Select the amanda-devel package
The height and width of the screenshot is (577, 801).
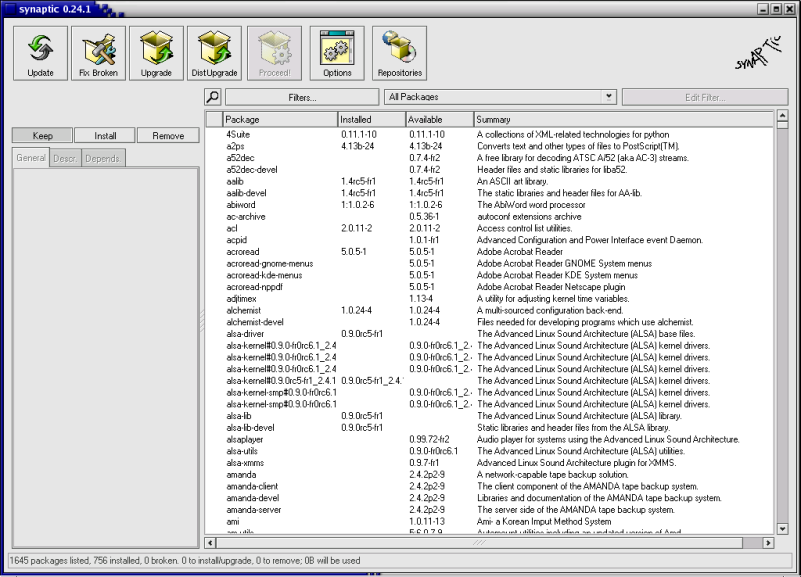489,498
